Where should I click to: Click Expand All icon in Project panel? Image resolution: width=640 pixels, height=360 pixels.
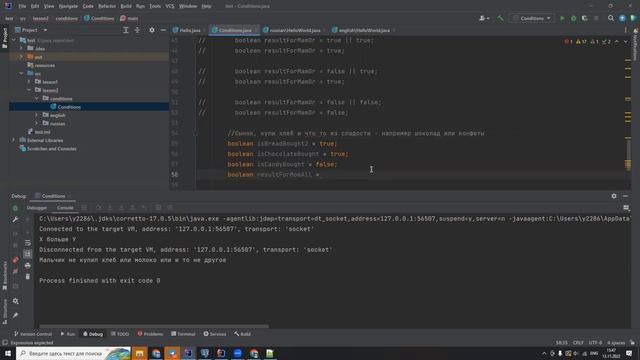[x=126, y=30]
